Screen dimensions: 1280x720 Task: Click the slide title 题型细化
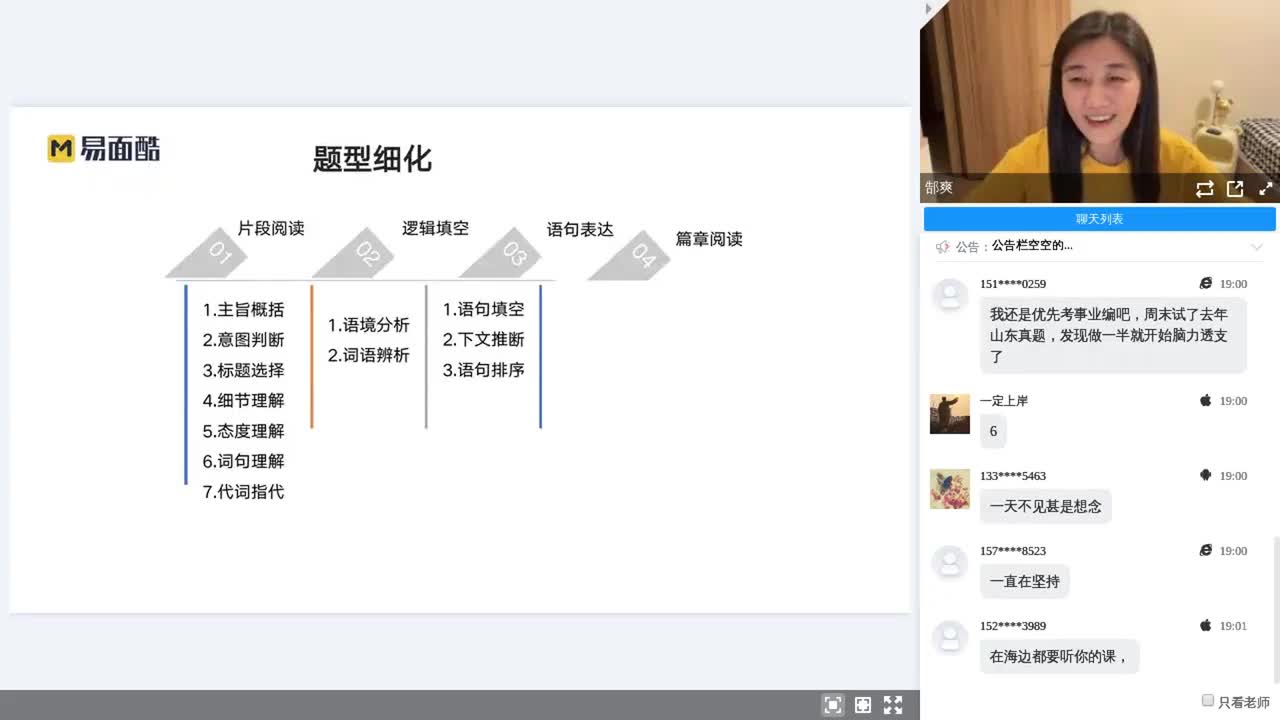pyautogui.click(x=372, y=159)
